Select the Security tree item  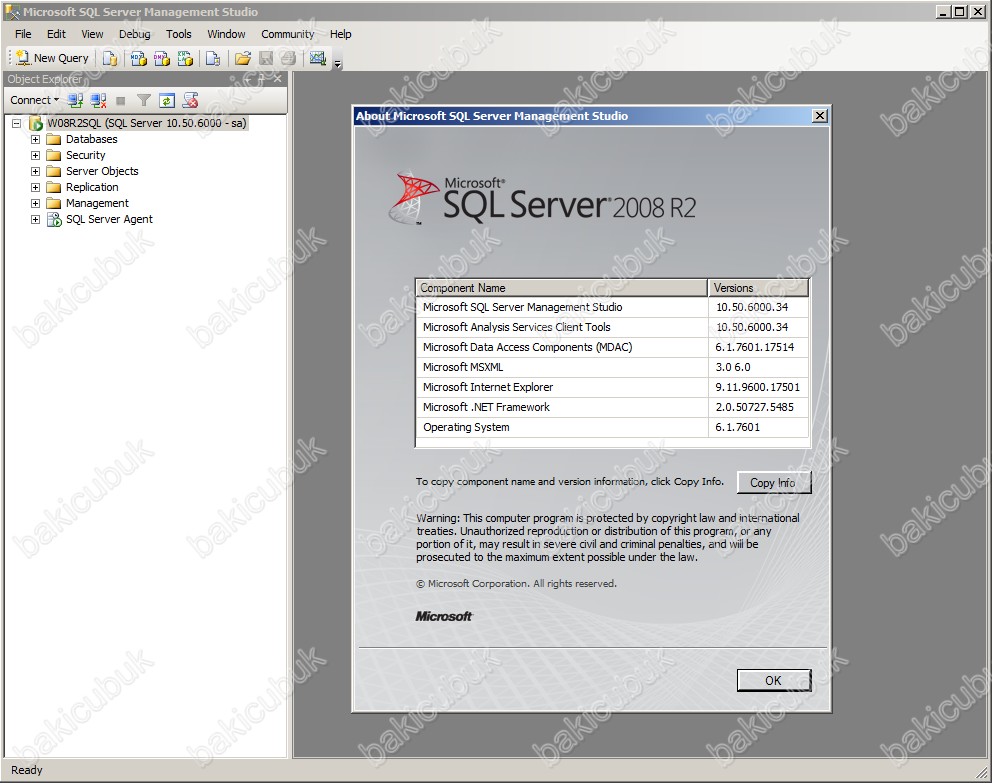click(x=85, y=155)
